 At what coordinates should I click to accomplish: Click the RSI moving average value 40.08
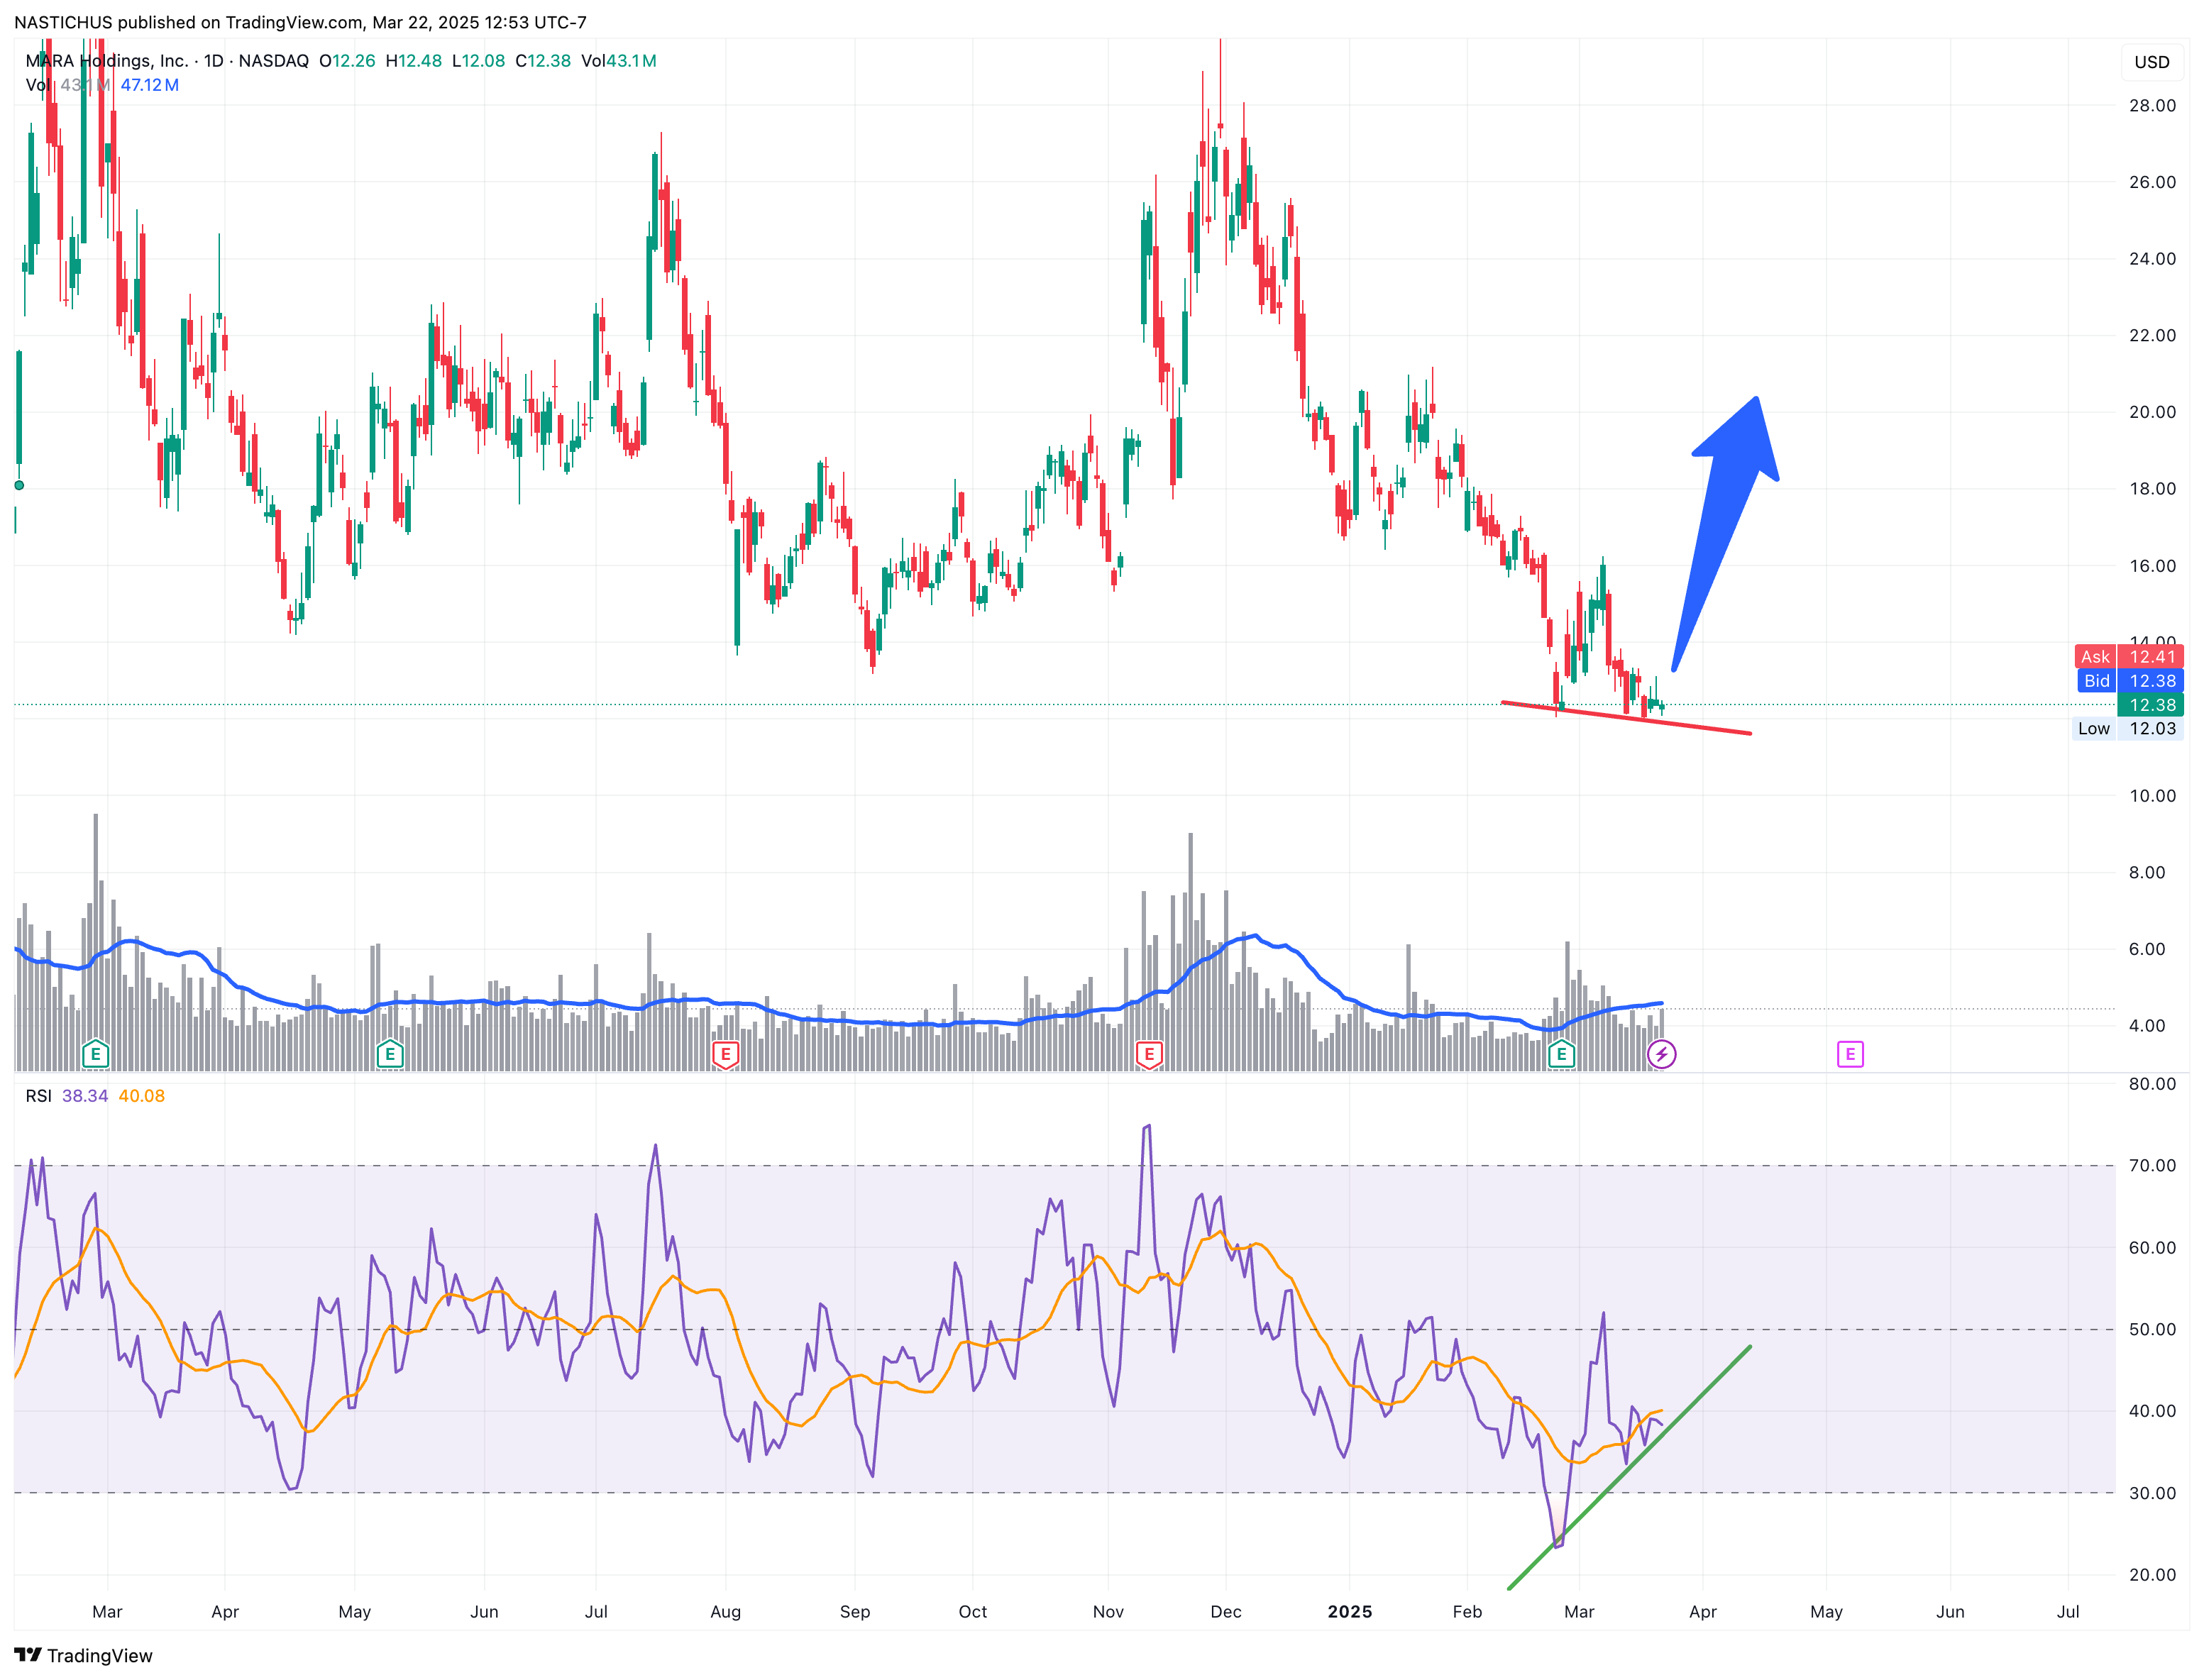141,1096
